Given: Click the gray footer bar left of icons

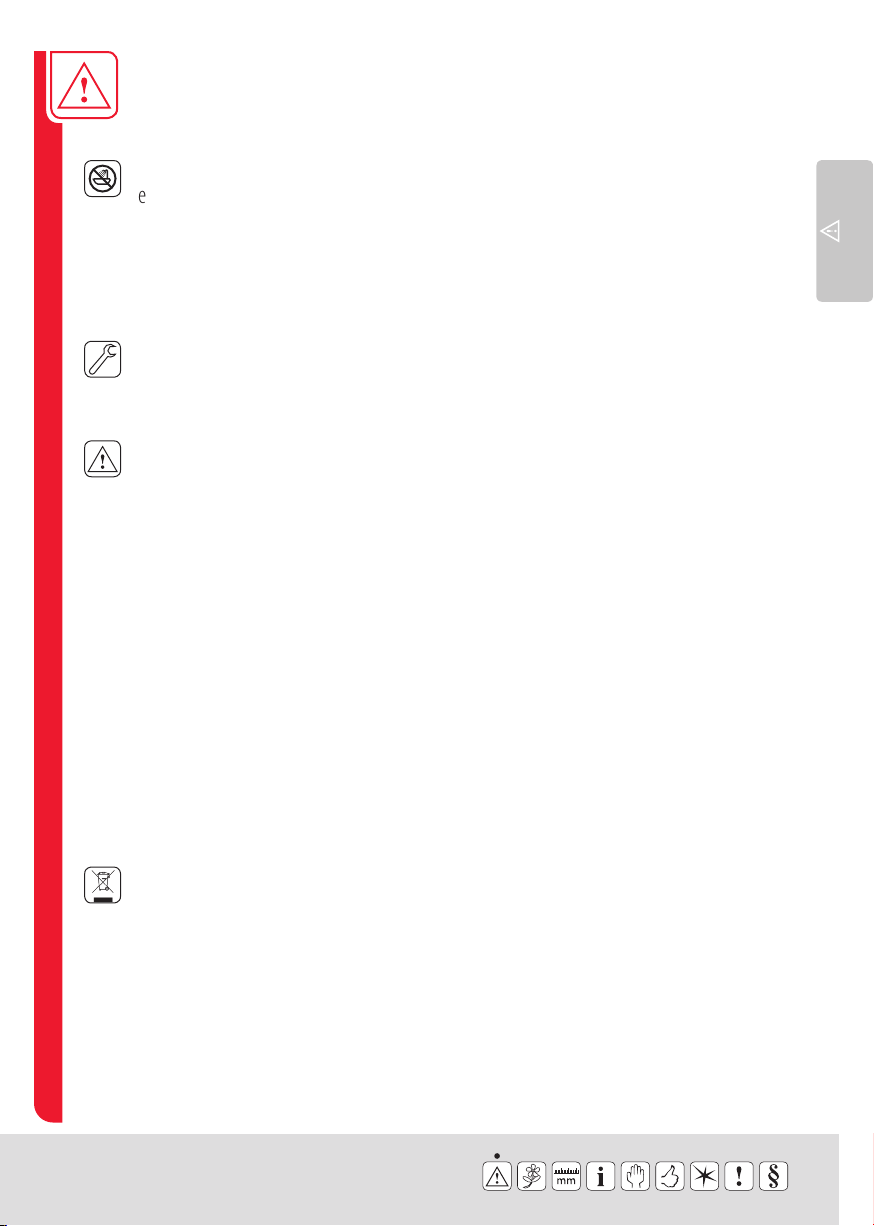Looking at the screenshot, I should tap(230, 1178).
